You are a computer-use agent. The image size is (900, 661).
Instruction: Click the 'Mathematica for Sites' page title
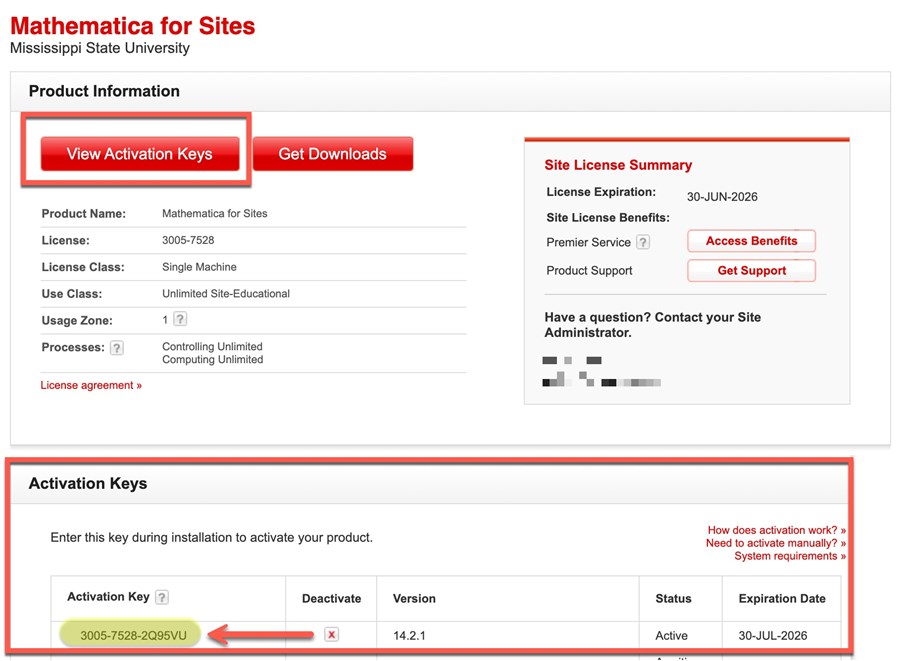pos(133,26)
